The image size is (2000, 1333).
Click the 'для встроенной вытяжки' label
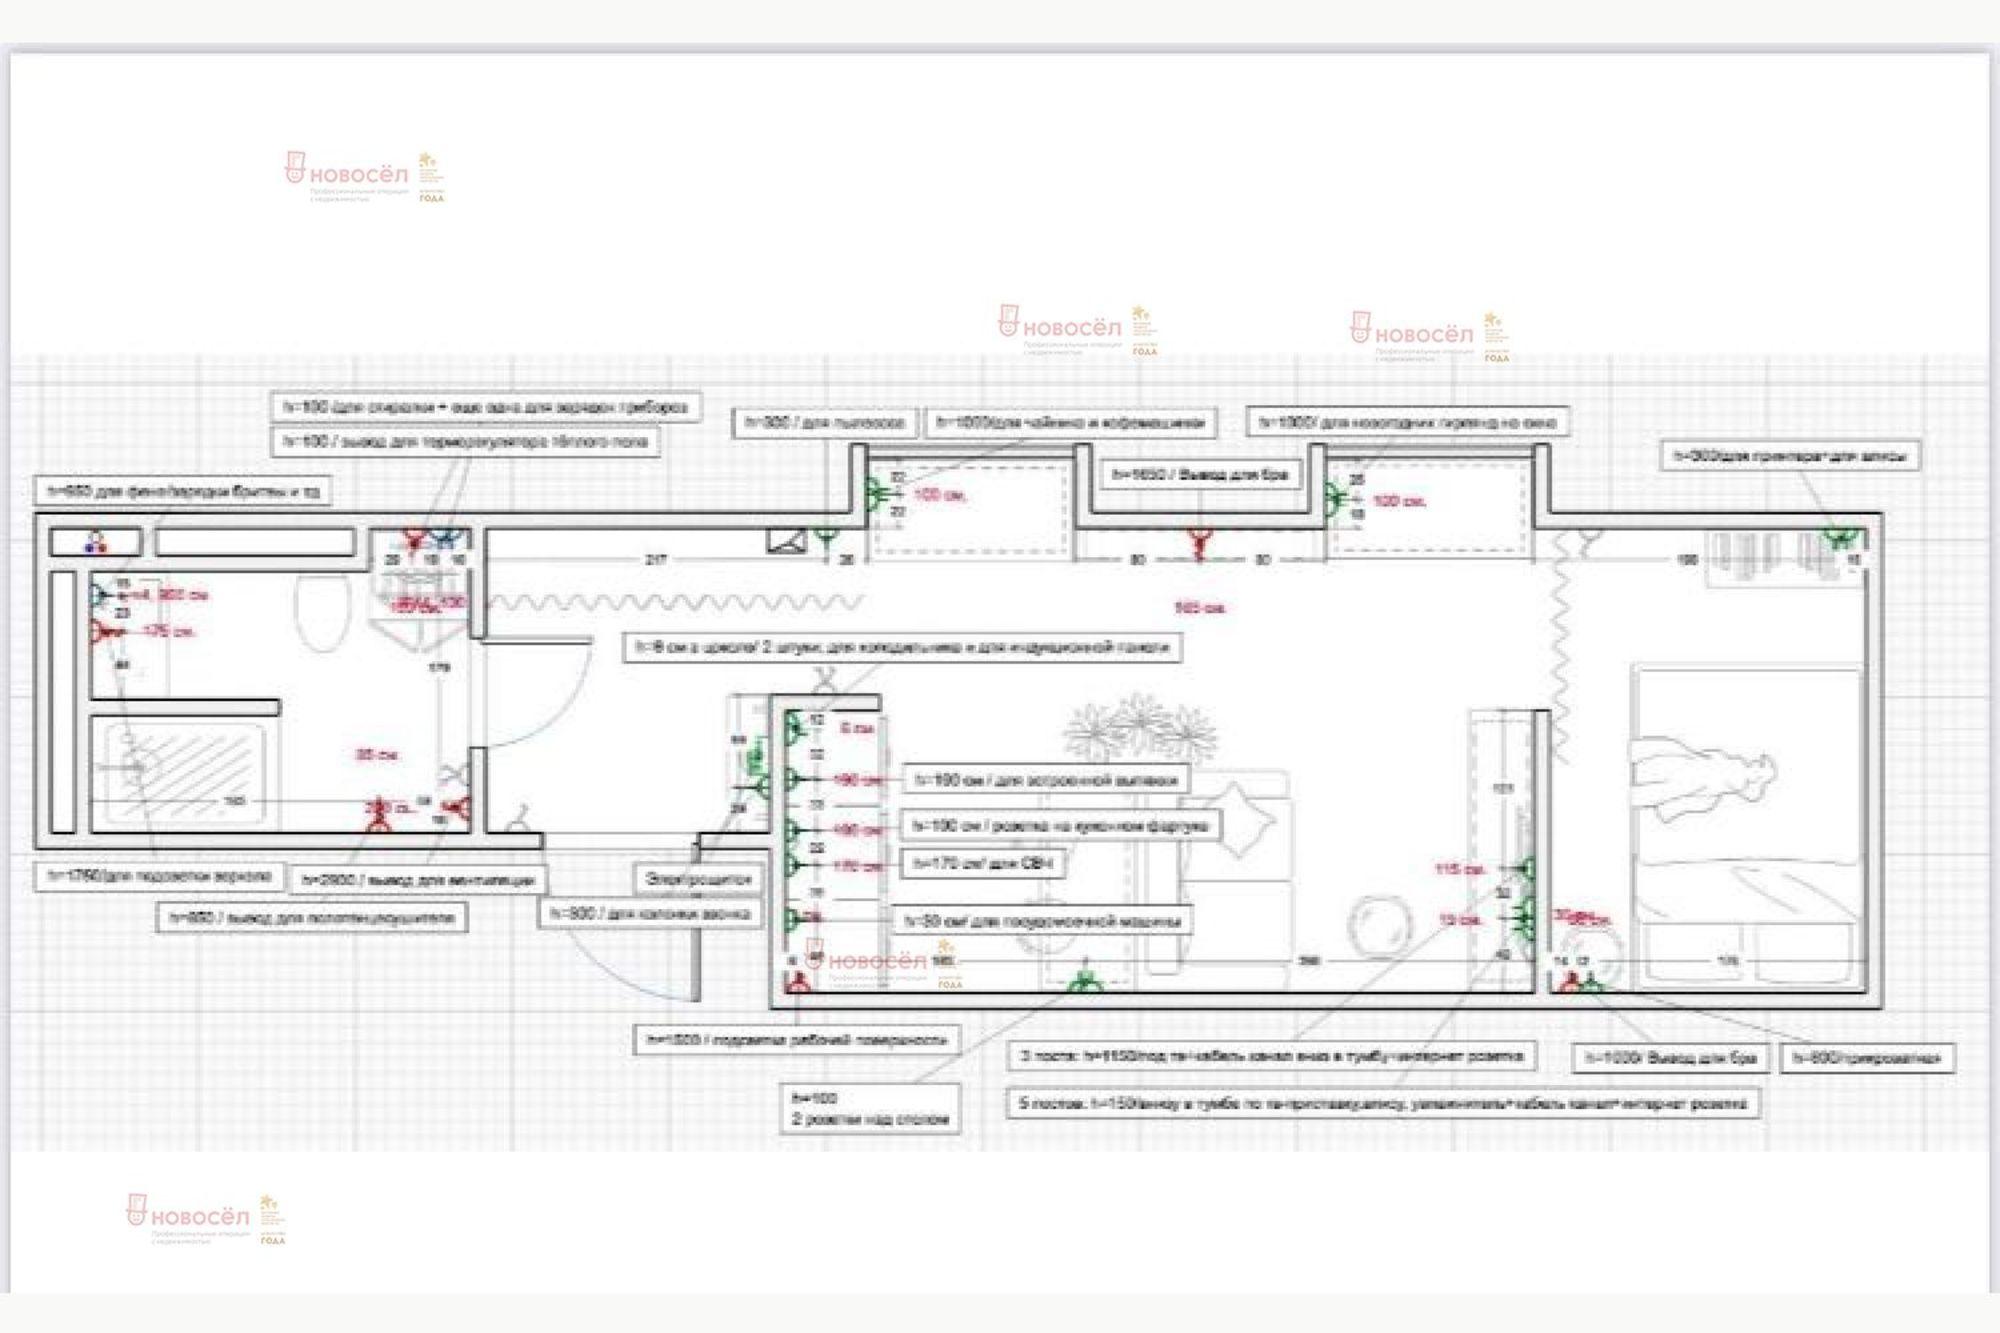tap(1045, 779)
